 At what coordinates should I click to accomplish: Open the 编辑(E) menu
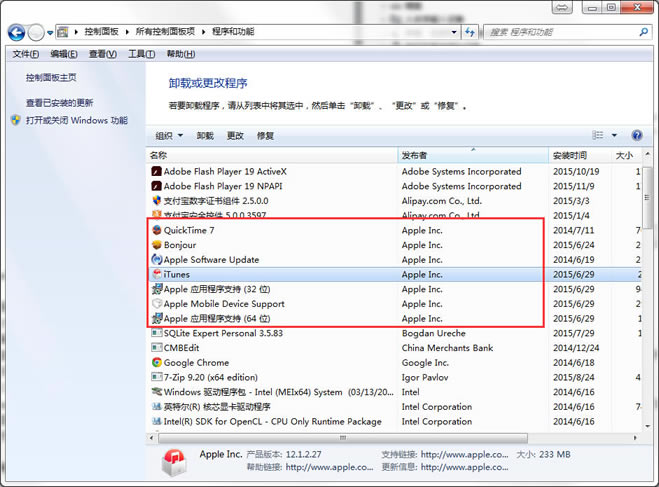pos(64,54)
